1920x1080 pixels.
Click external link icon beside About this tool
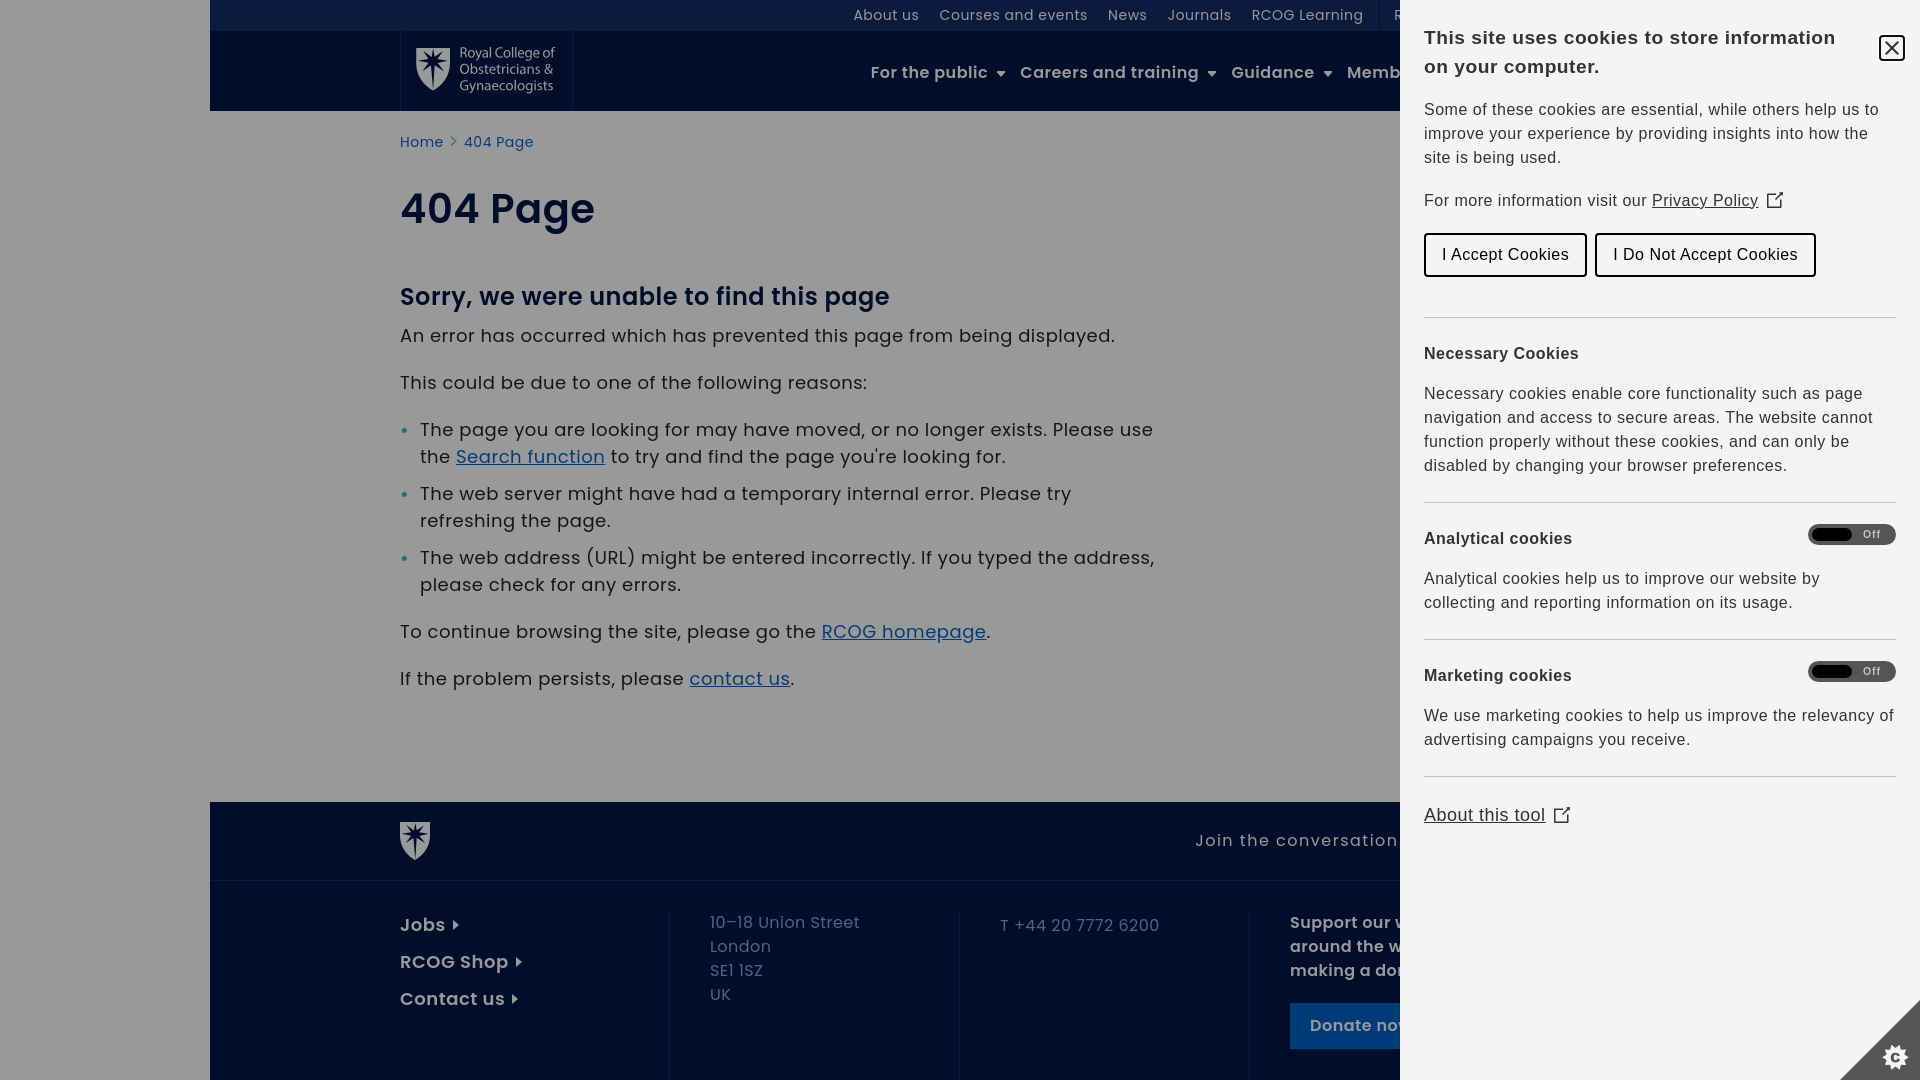(1562, 815)
